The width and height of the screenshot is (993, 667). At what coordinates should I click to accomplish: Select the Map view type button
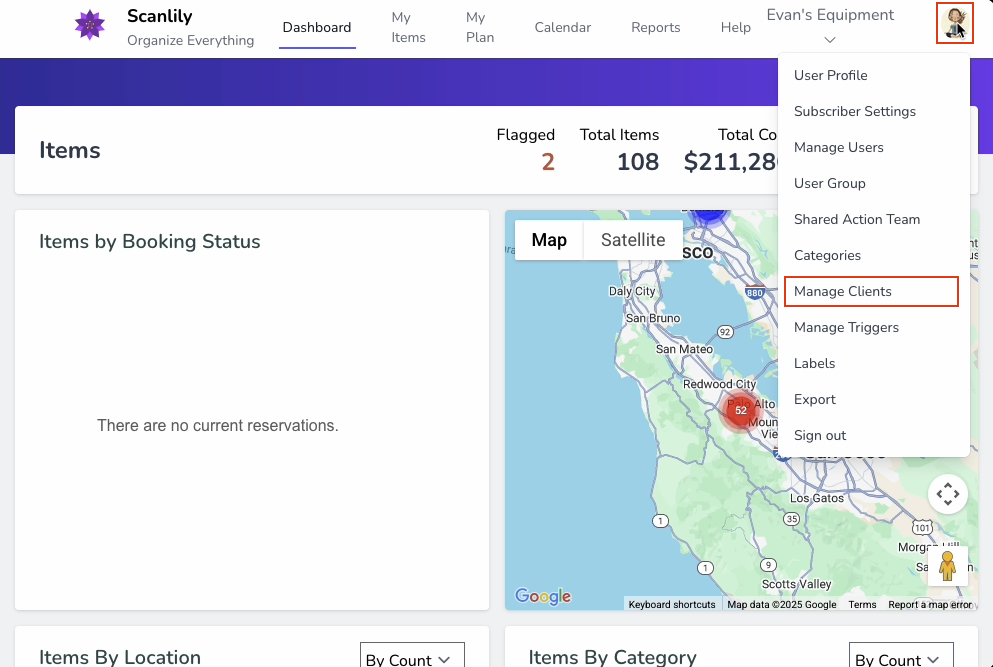549,240
